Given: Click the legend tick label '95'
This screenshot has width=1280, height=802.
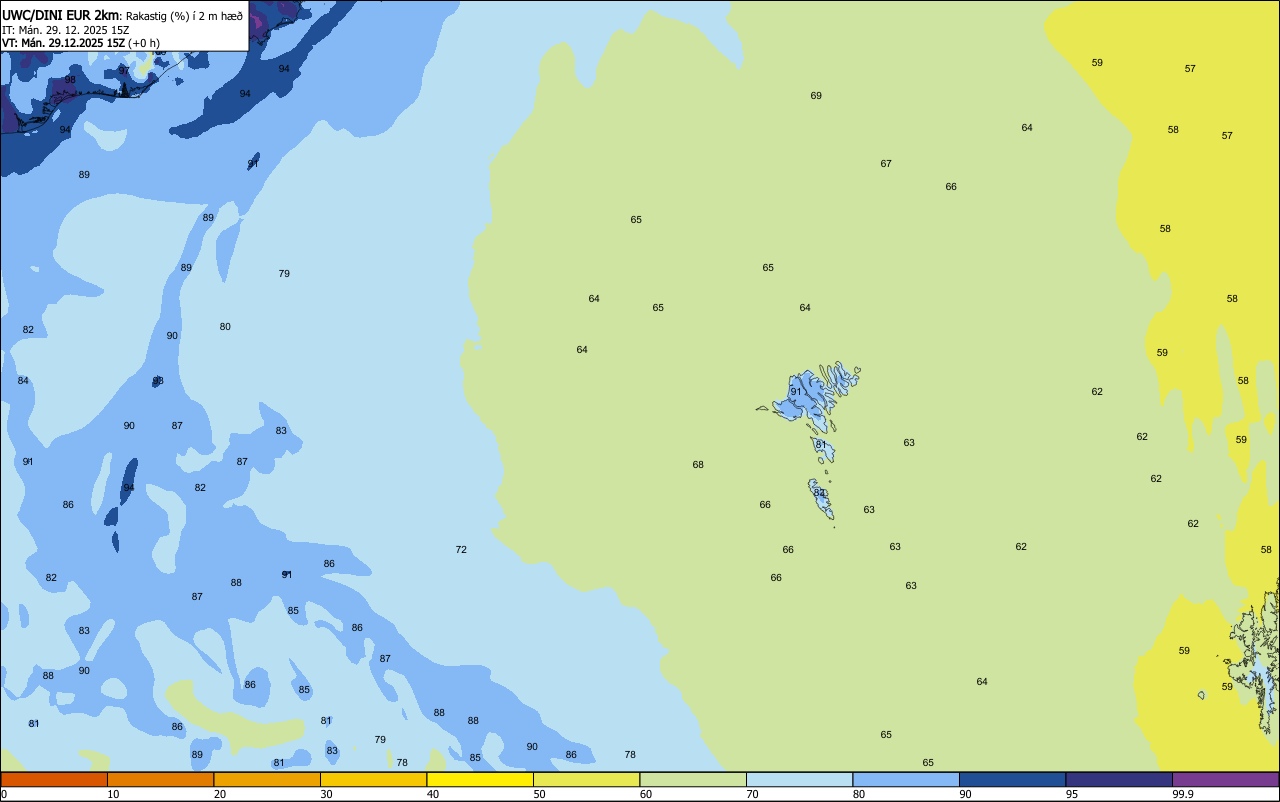Looking at the screenshot, I should pos(1071,794).
